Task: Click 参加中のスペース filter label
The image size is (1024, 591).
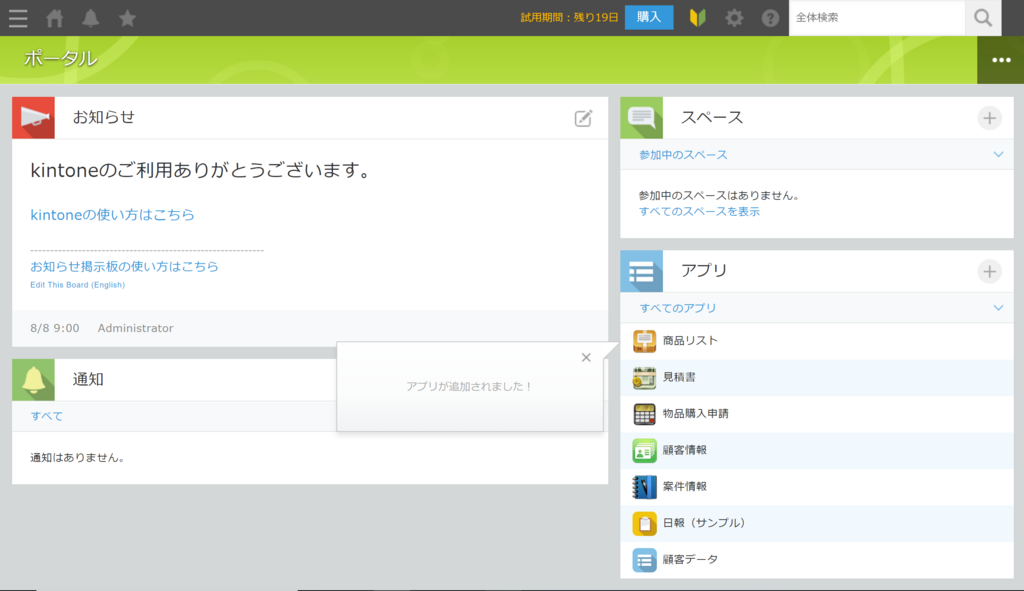Action: pyautogui.click(x=682, y=155)
